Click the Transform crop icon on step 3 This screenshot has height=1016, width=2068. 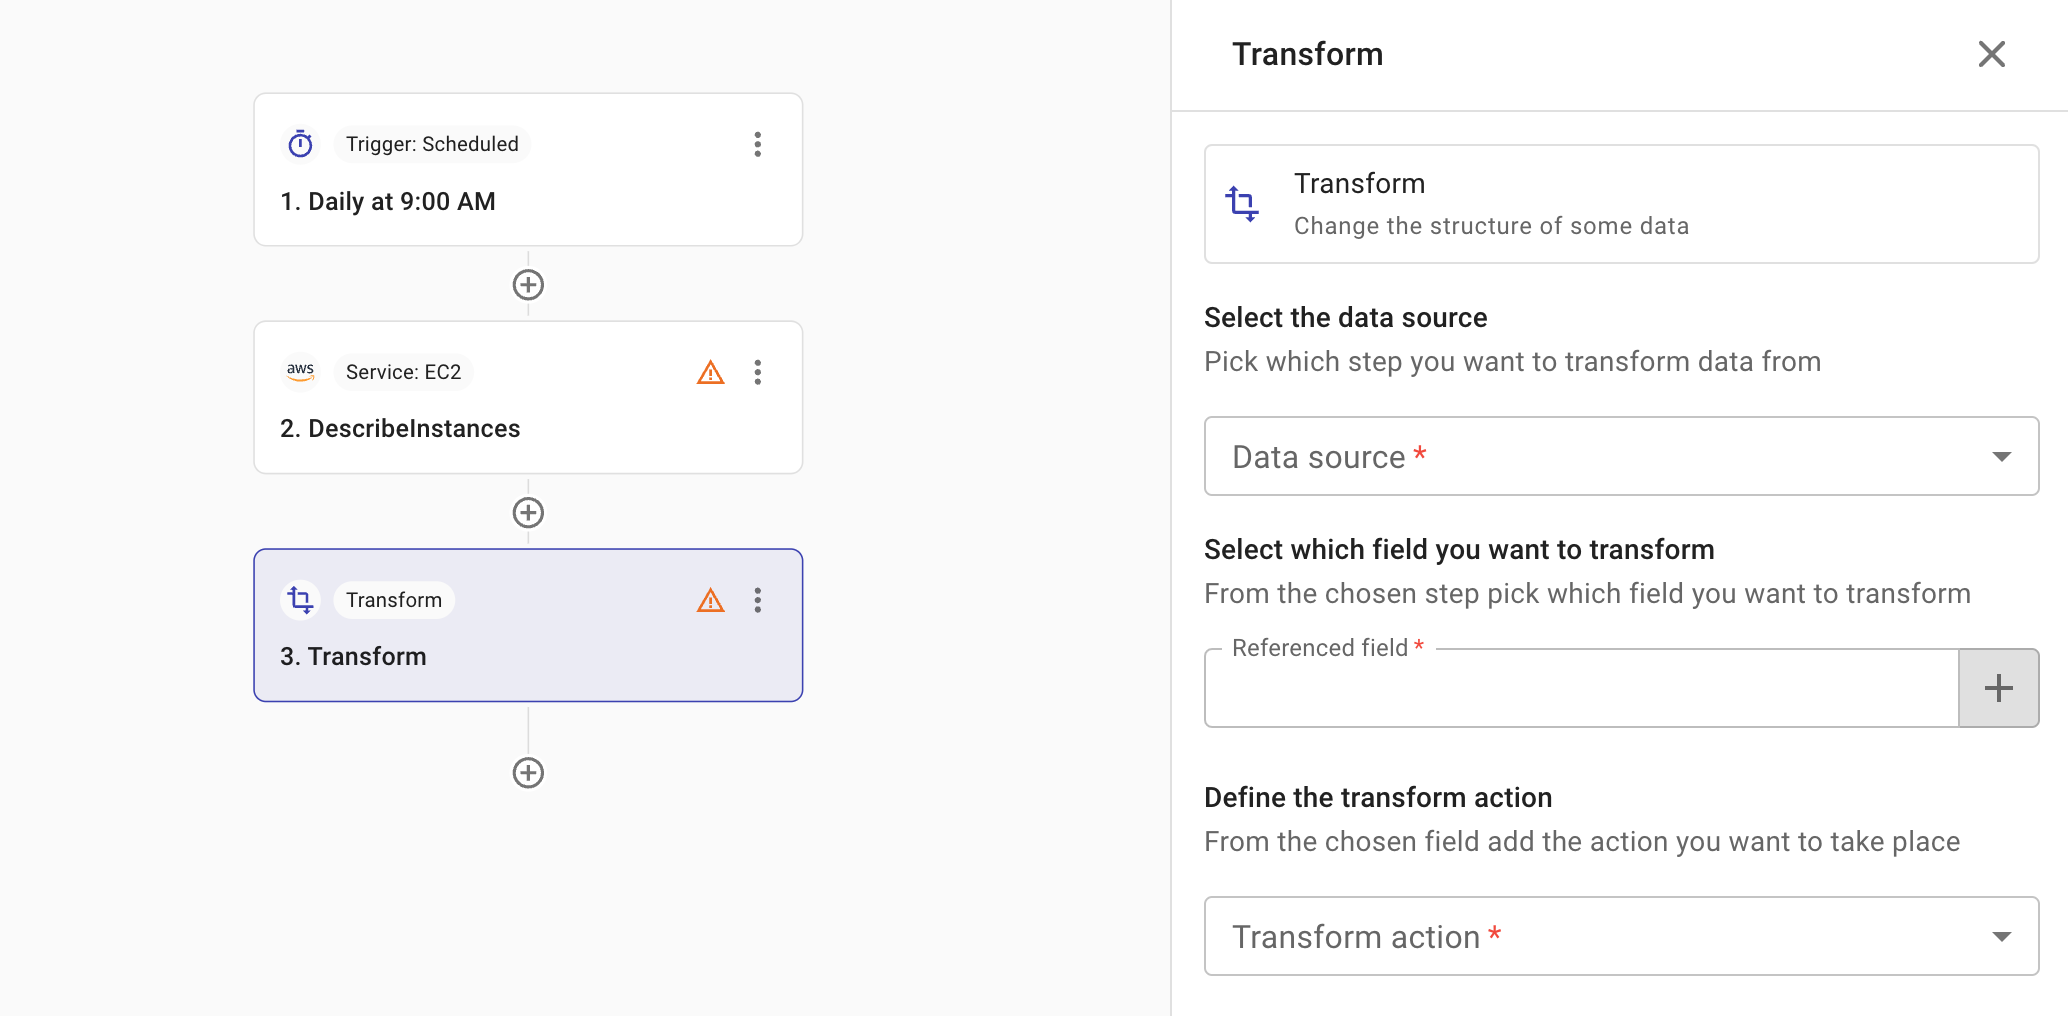pyautogui.click(x=300, y=599)
